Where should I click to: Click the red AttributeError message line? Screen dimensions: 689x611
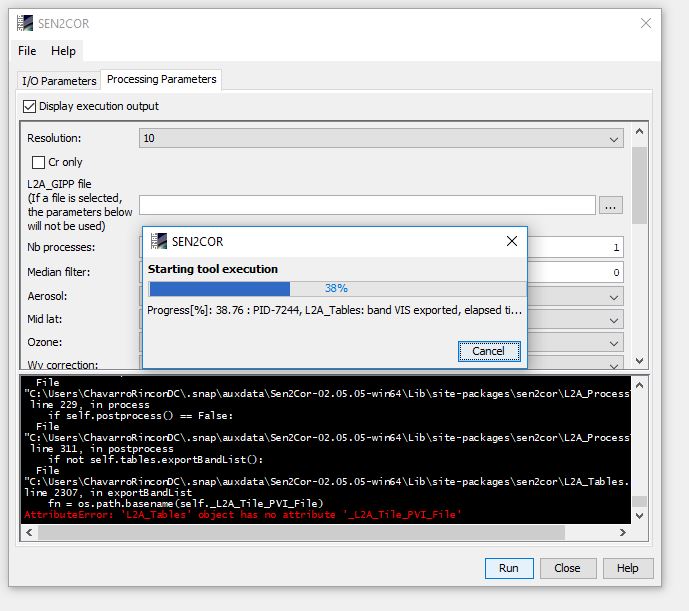(x=243, y=515)
